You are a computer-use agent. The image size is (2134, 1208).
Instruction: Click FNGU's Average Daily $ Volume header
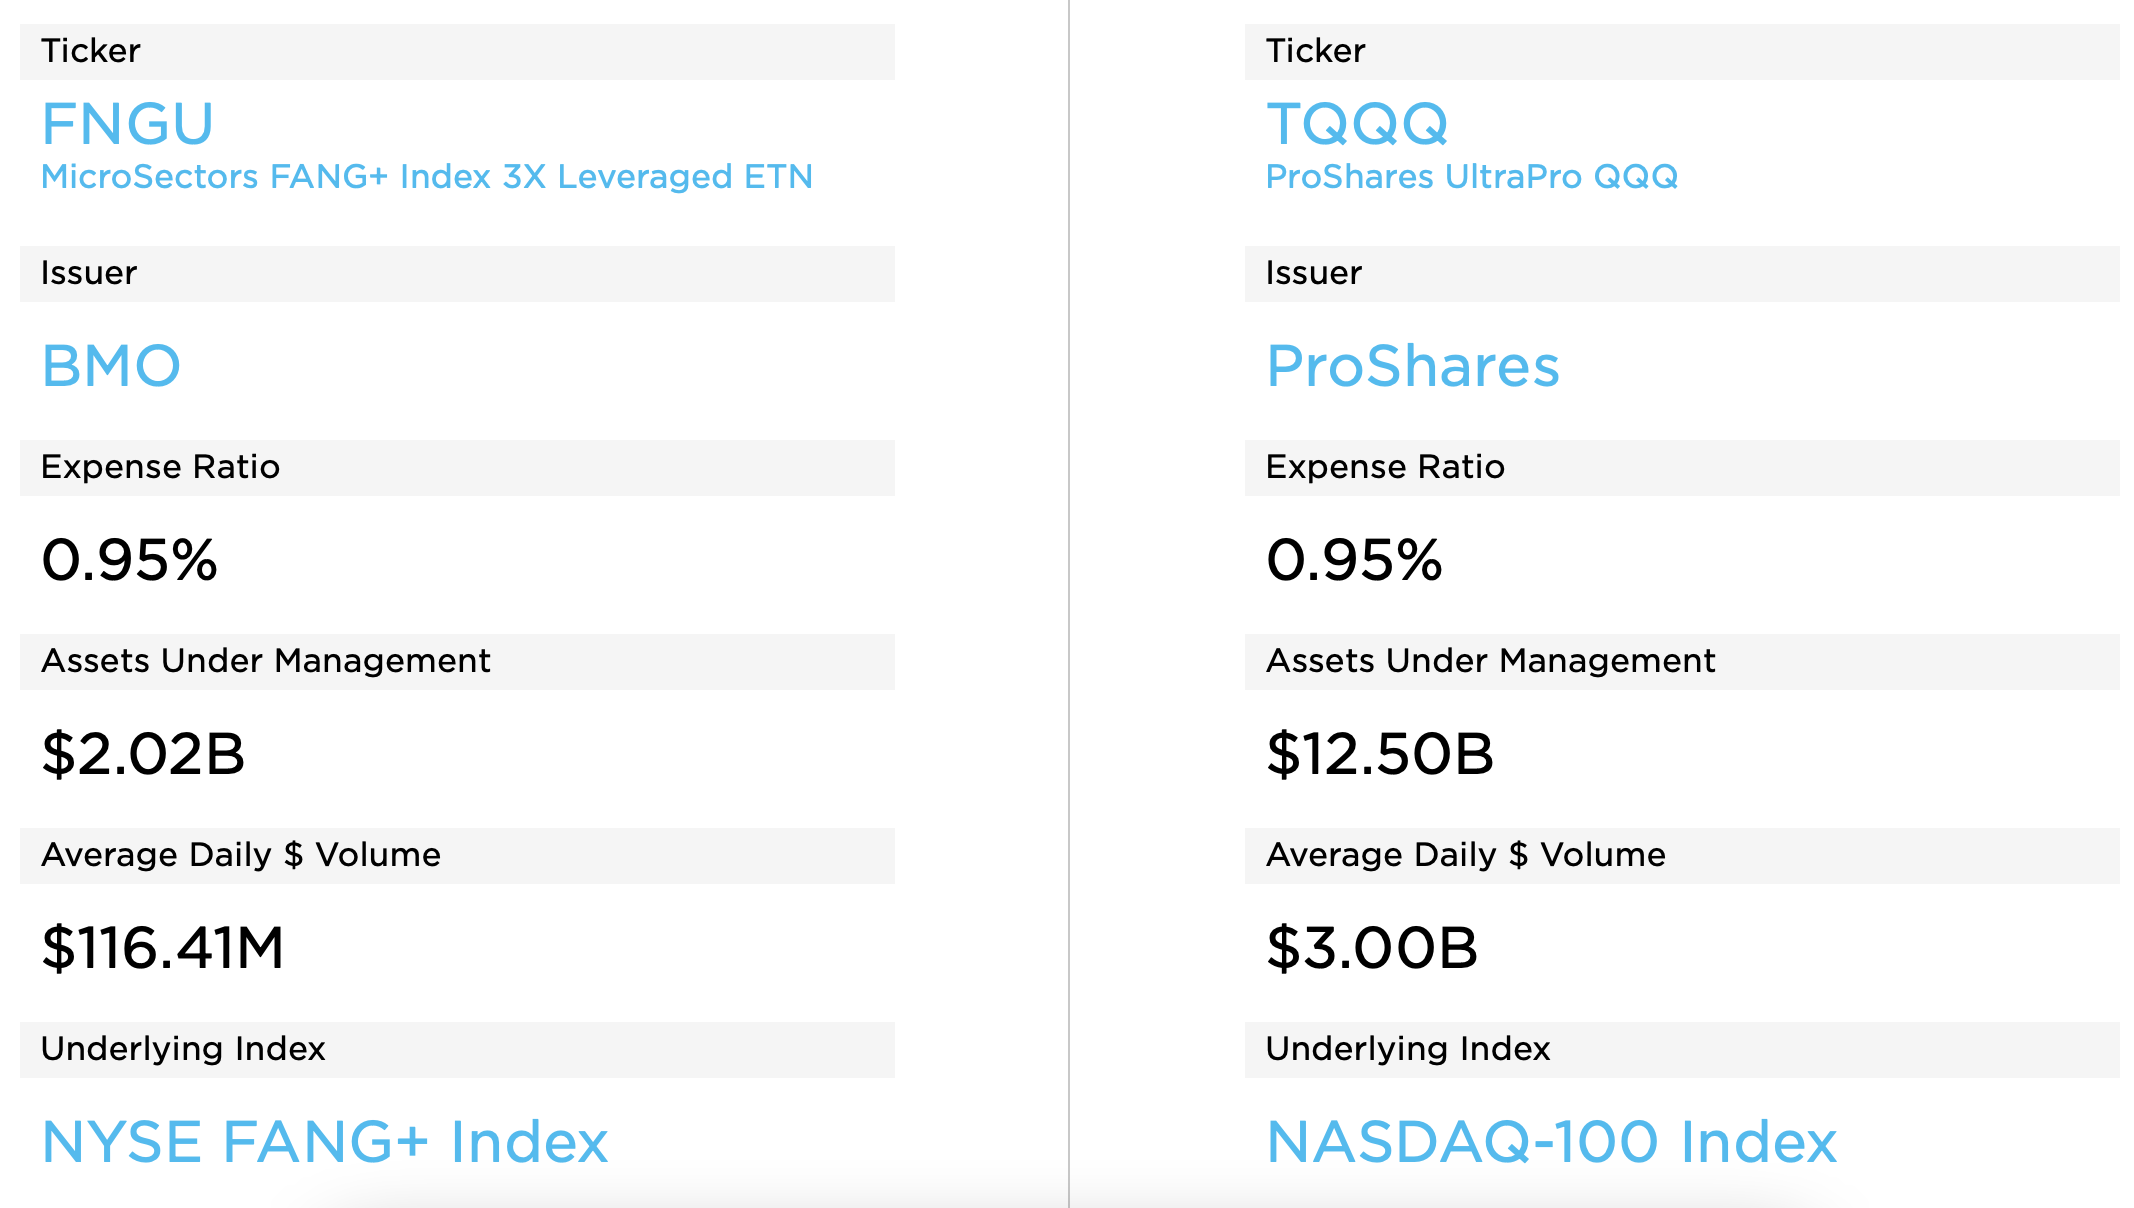point(241,855)
